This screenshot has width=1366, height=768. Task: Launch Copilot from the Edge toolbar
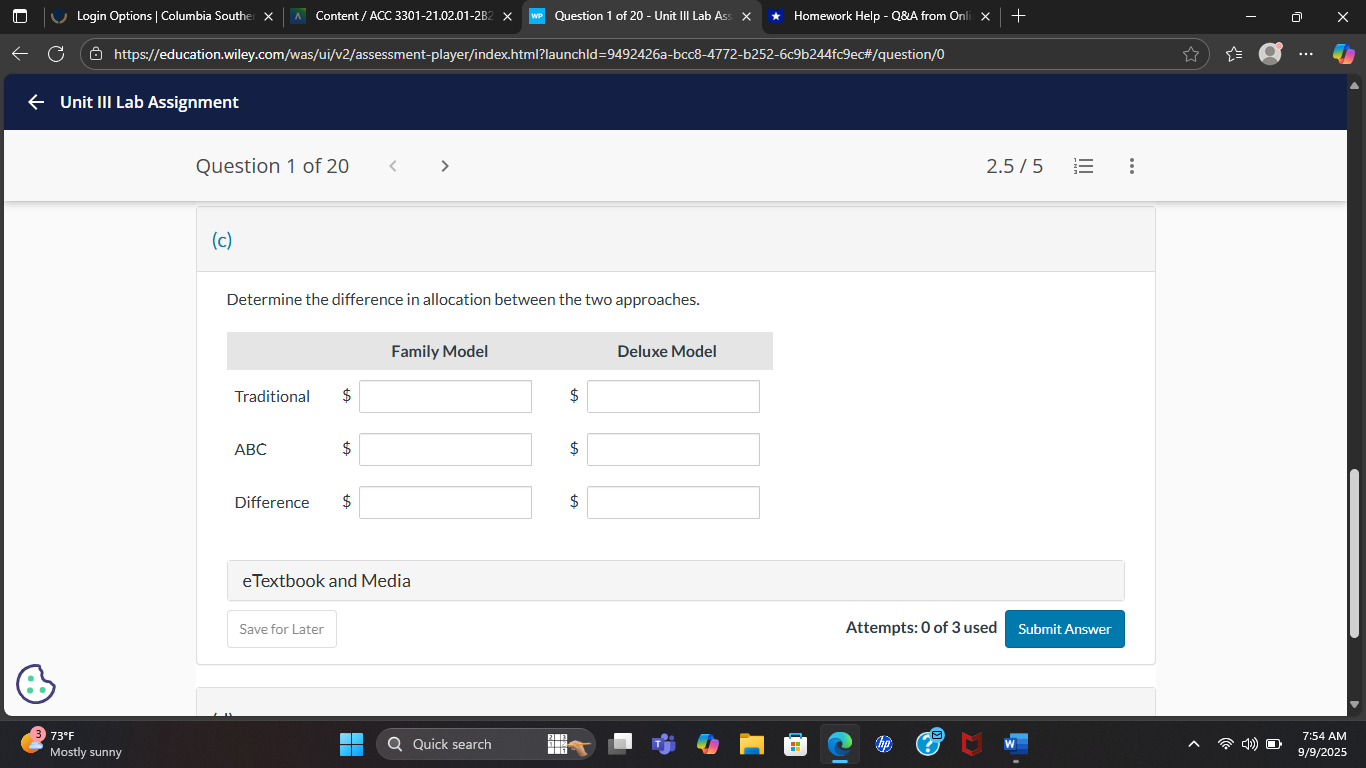coord(1343,54)
